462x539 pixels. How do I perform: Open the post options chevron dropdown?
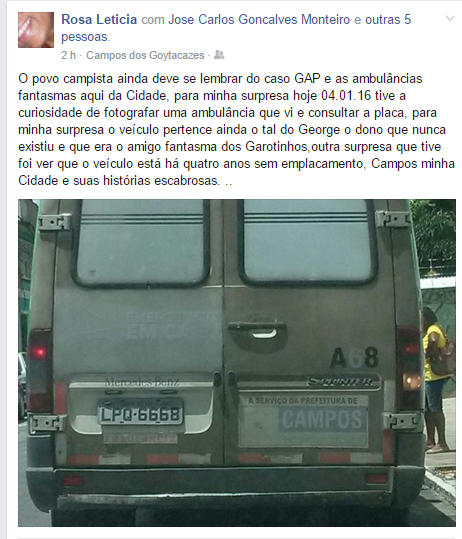click(450, 18)
